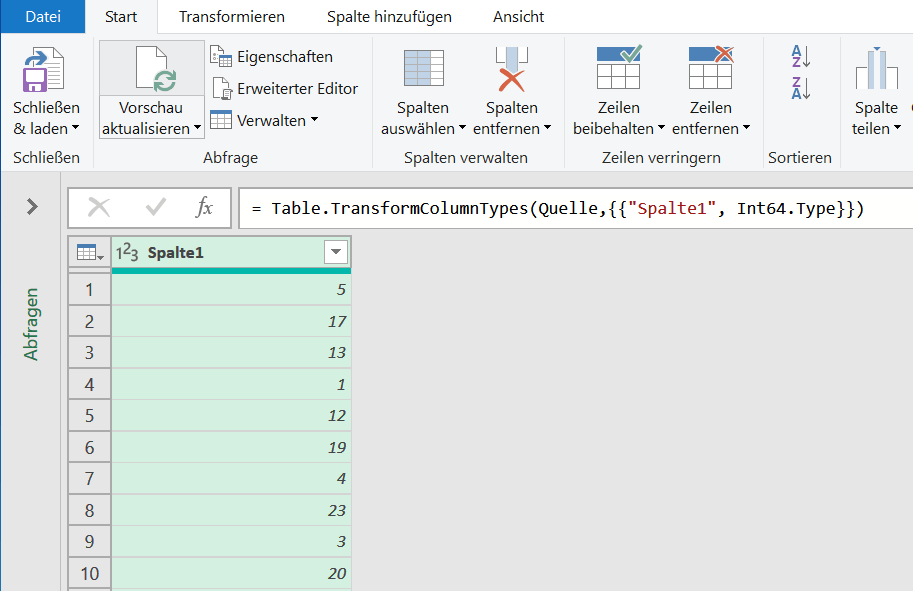The image size is (913, 591).
Task: Select the cell with value 13
Action: [x=231, y=352]
